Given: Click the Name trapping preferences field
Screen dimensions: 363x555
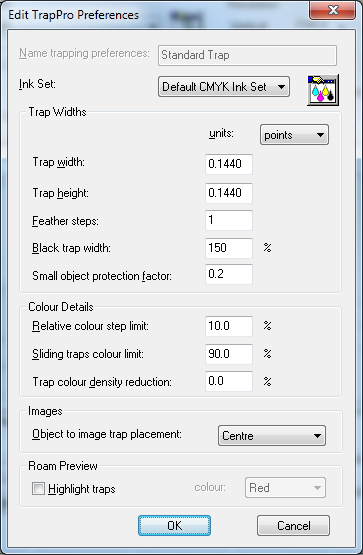Looking at the screenshot, I should pyautogui.click(x=247, y=55).
